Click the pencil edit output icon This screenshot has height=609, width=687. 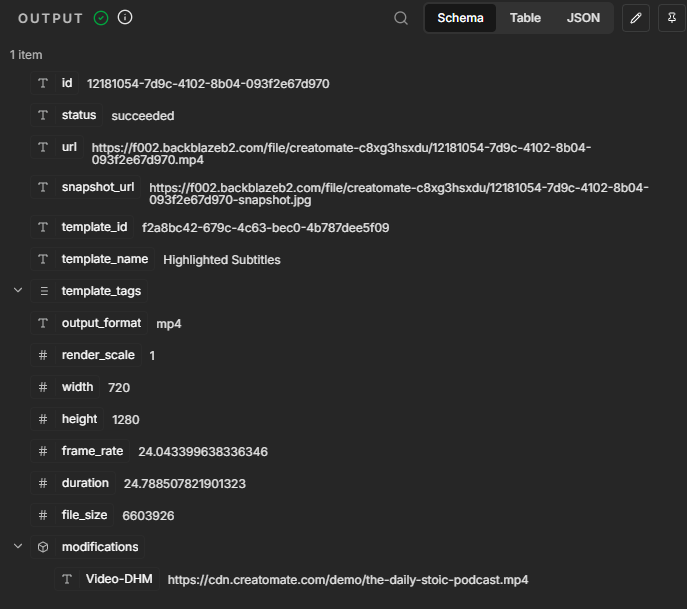(x=636, y=18)
